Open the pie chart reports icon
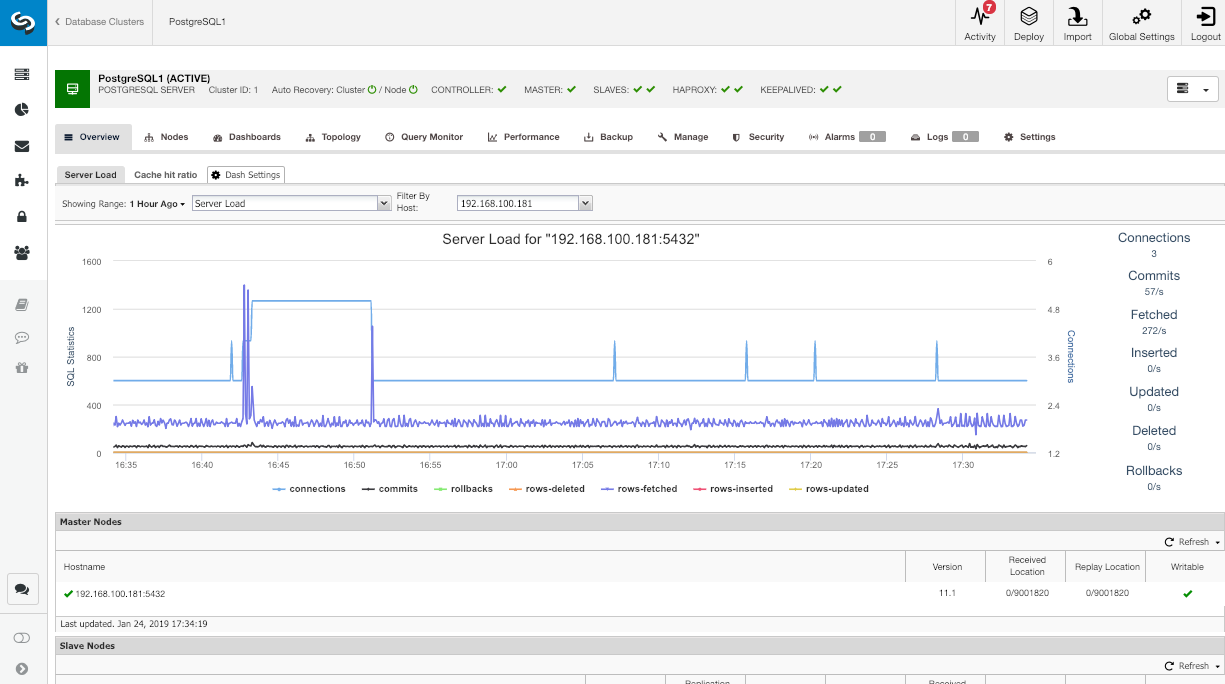Screen dimensions: 1225x684 (22, 110)
